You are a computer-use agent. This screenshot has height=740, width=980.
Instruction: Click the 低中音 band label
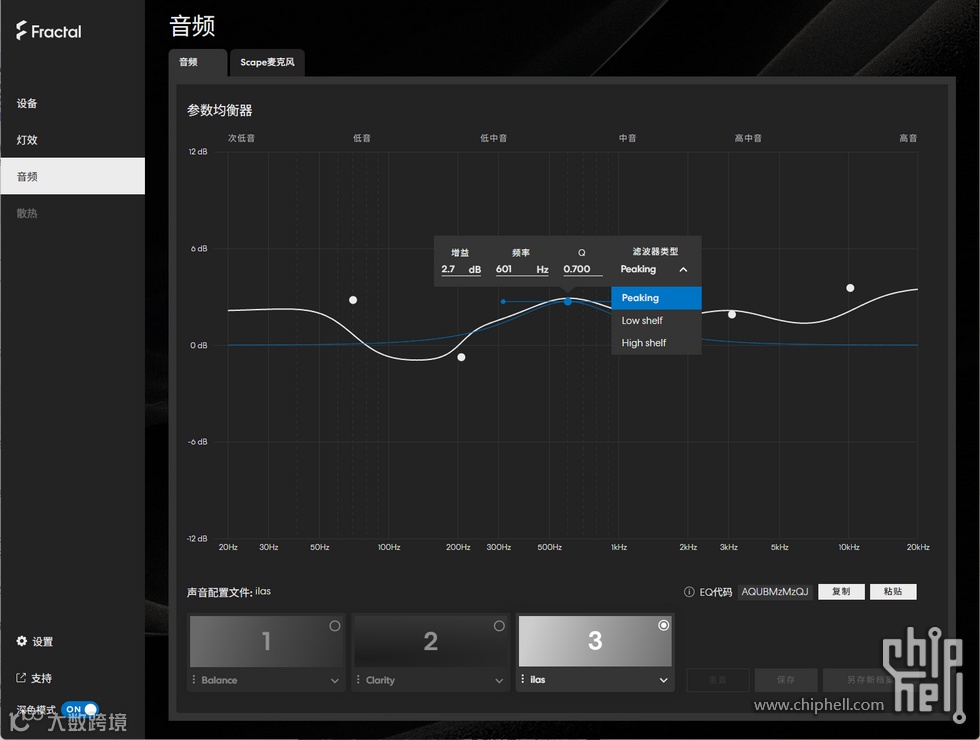(x=494, y=138)
